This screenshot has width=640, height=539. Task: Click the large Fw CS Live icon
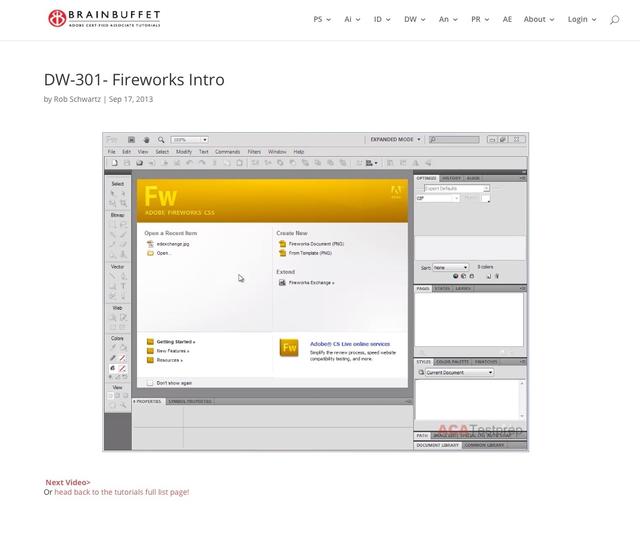[x=289, y=348]
